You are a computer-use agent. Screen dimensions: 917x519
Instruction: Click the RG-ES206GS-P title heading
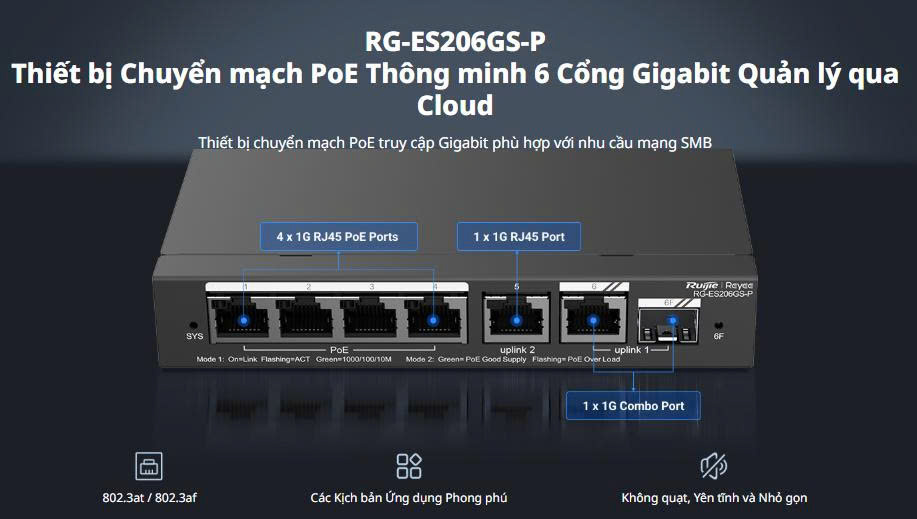click(455, 41)
